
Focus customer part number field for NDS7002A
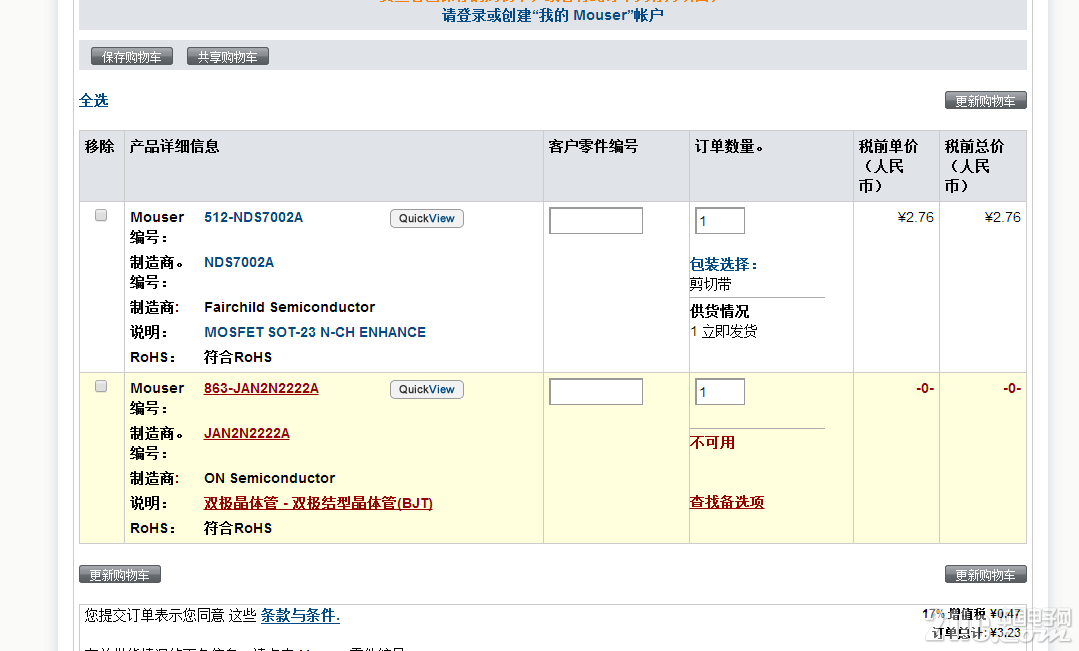click(x=596, y=220)
